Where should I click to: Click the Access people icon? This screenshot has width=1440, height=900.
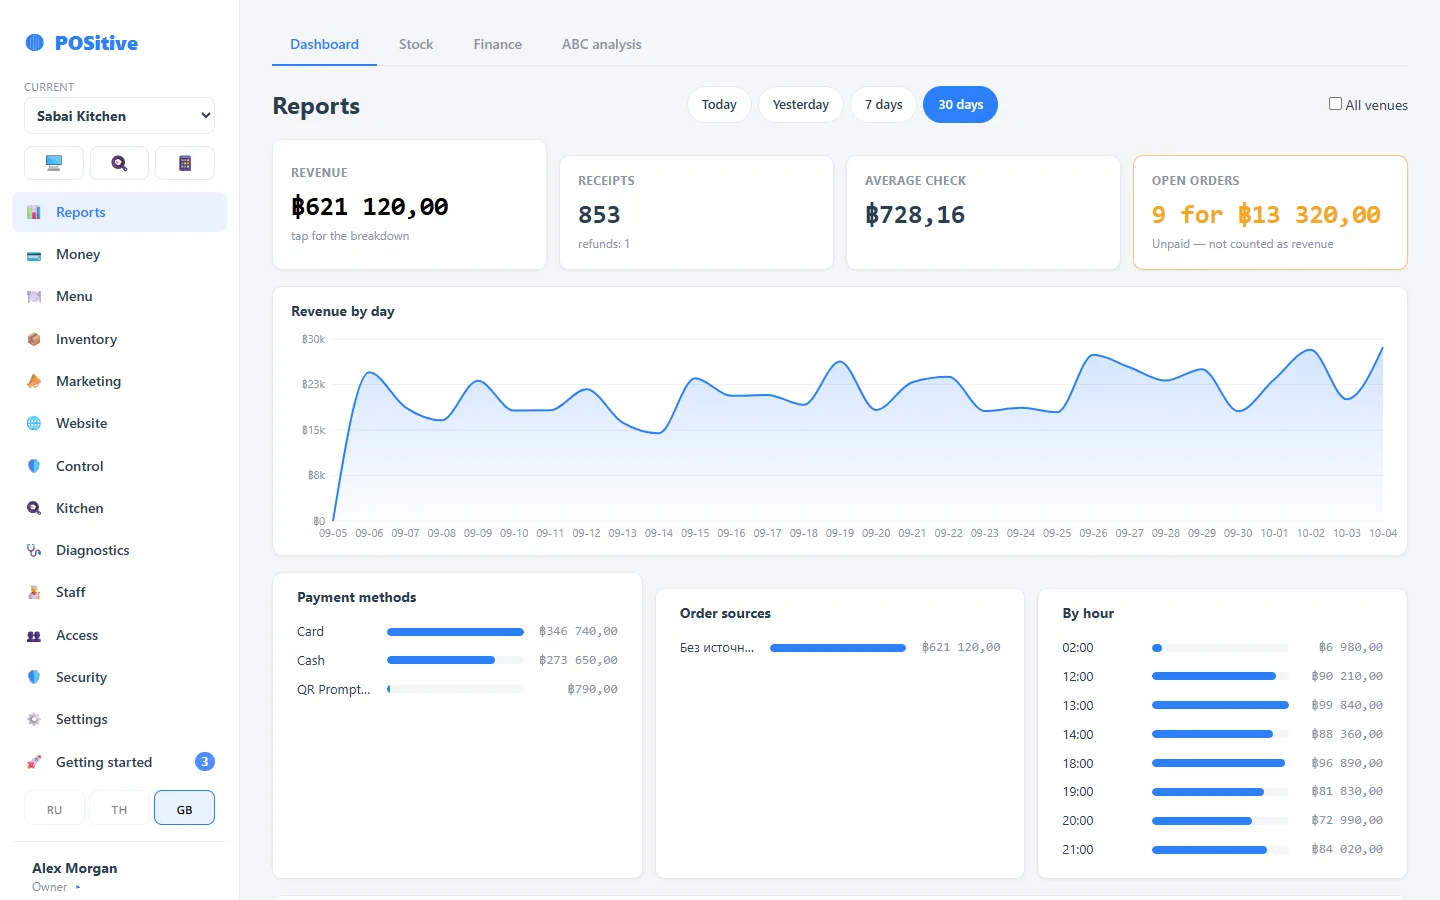click(x=34, y=635)
